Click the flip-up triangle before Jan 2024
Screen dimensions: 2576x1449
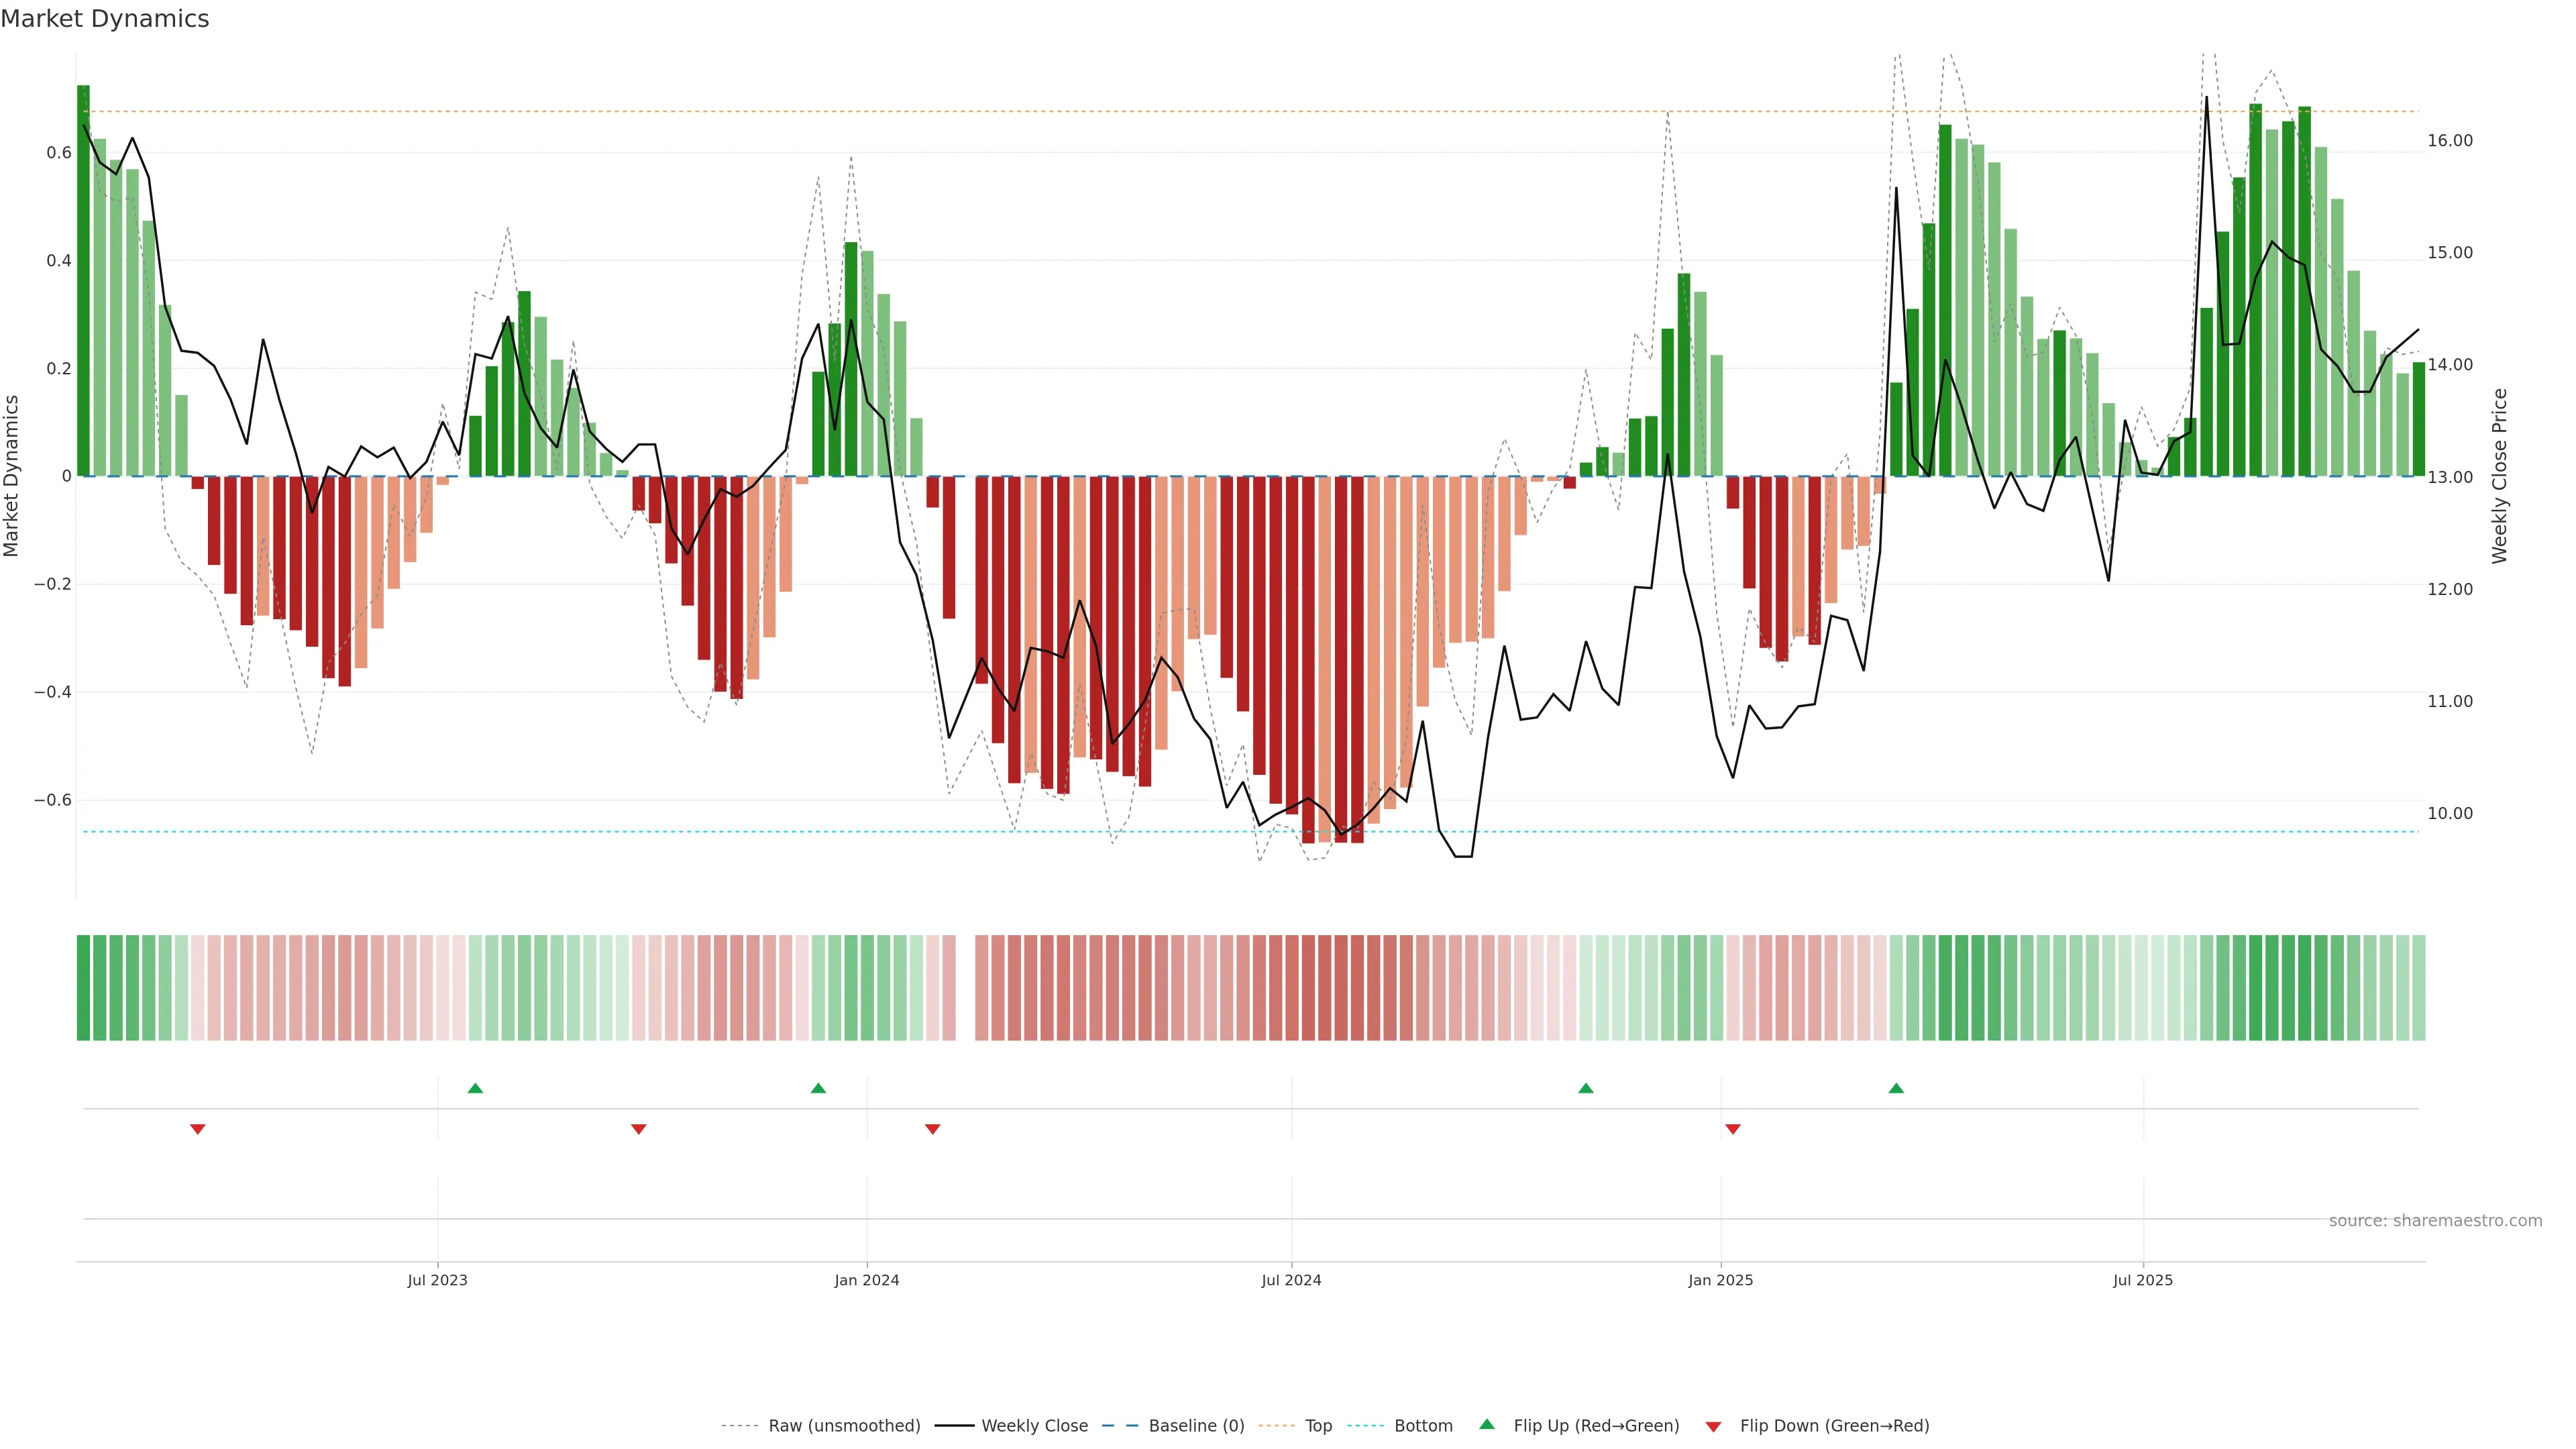click(818, 1088)
